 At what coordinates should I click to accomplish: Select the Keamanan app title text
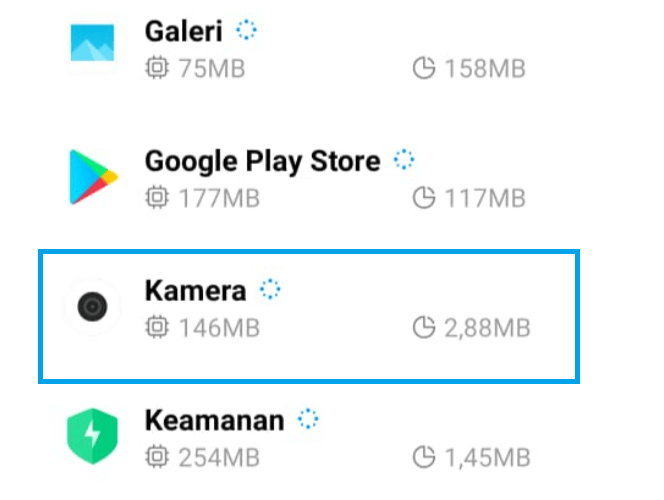[x=214, y=420]
